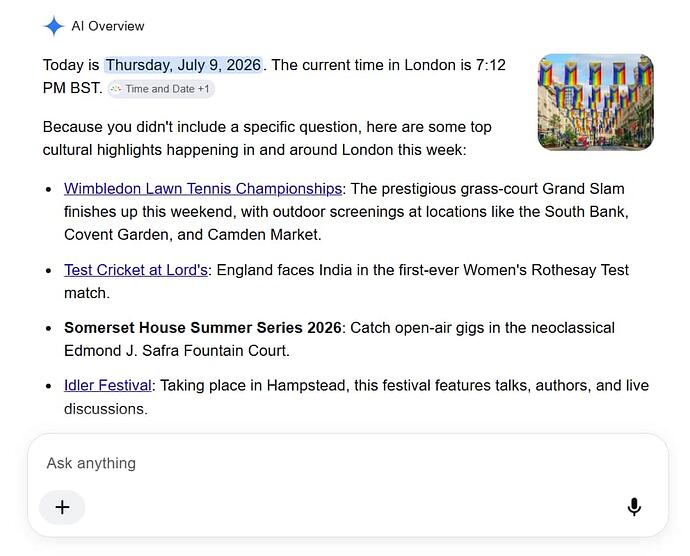Click the highlighted Thursday, July 9, 2026 date
Image resolution: width=690 pixels, height=556 pixels.
[183, 65]
